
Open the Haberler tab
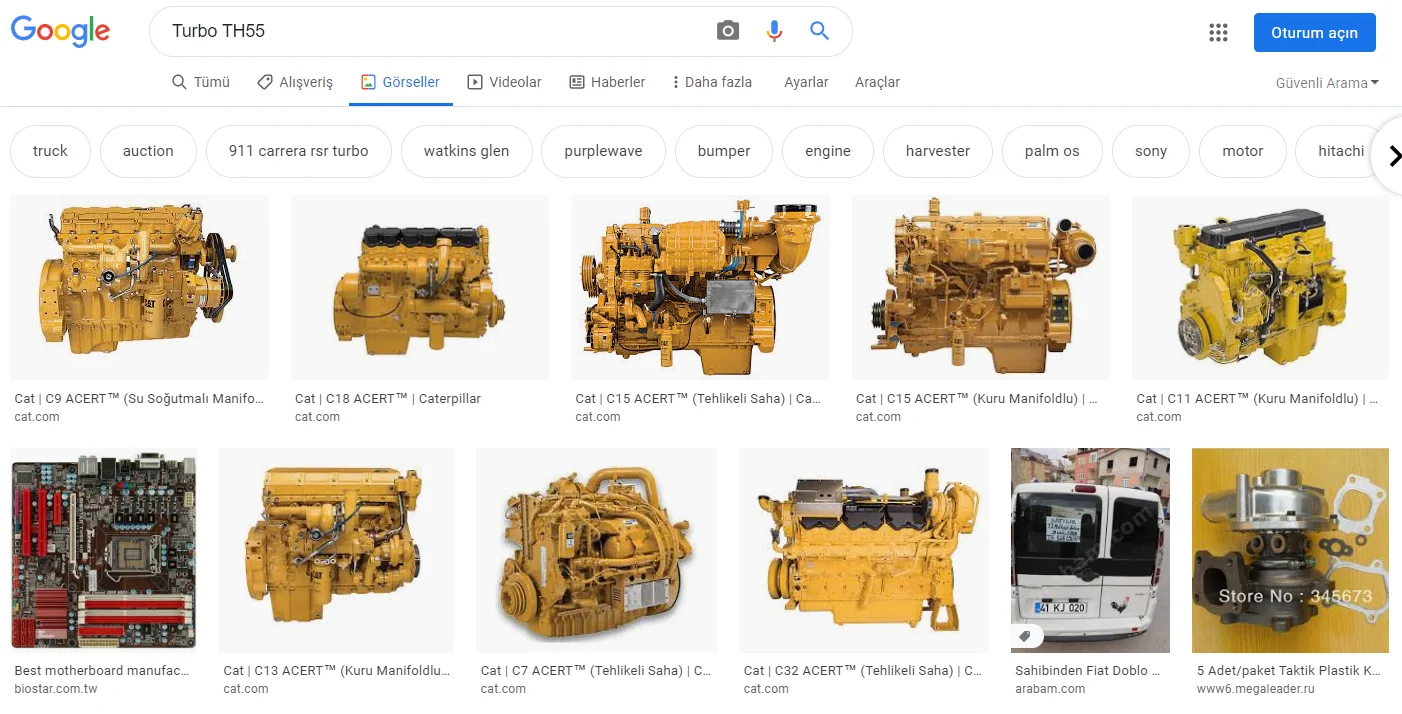[x=607, y=82]
